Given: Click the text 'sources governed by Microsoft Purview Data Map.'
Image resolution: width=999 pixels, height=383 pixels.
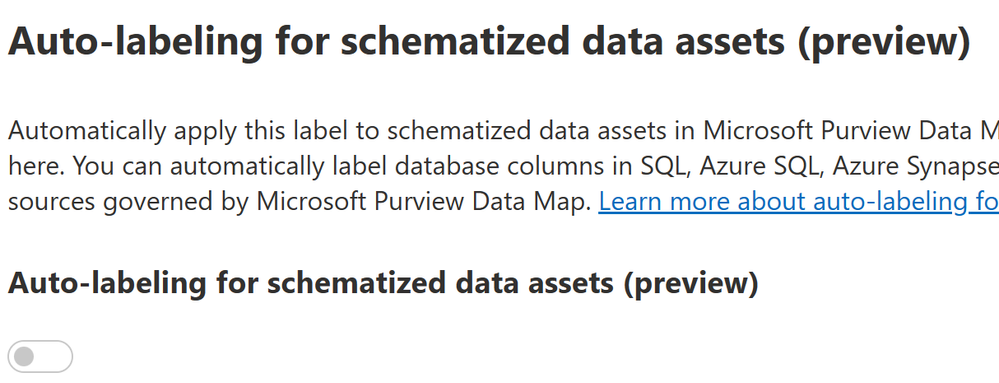Looking at the screenshot, I should tap(300, 201).
